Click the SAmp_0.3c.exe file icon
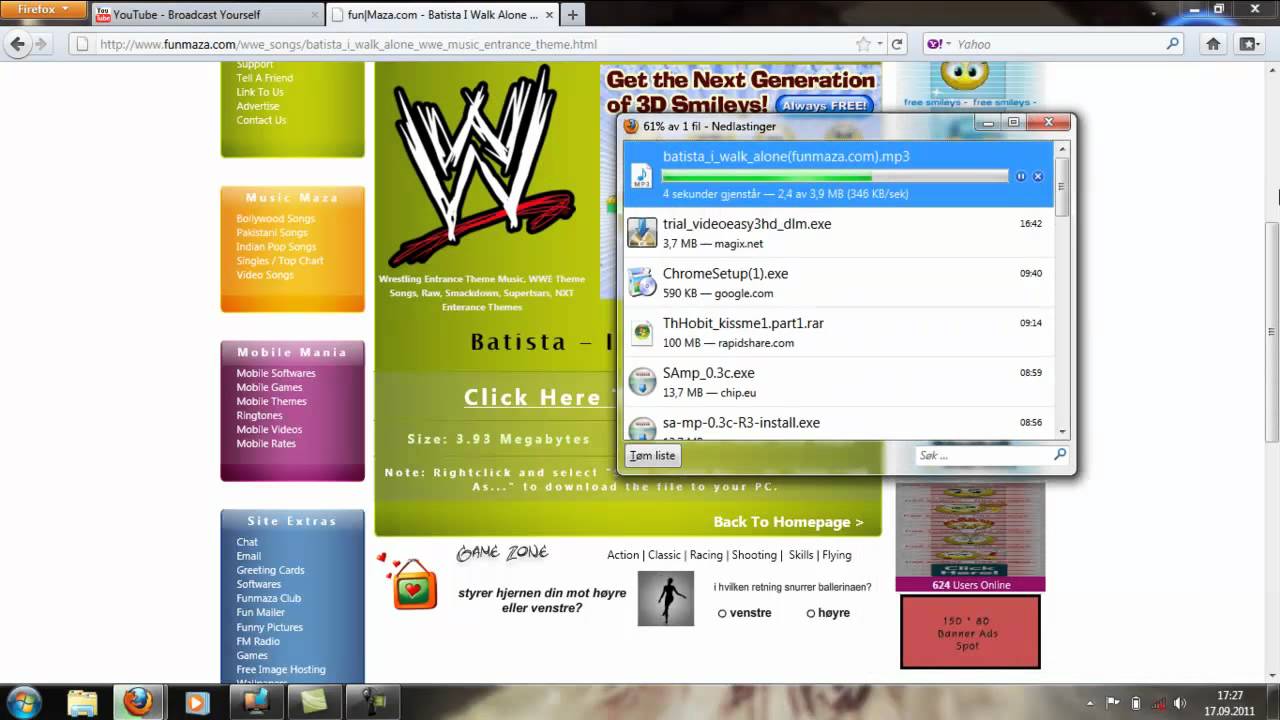This screenshot has height=720, width=1280. pyautogui.click(x=642, y=382)
